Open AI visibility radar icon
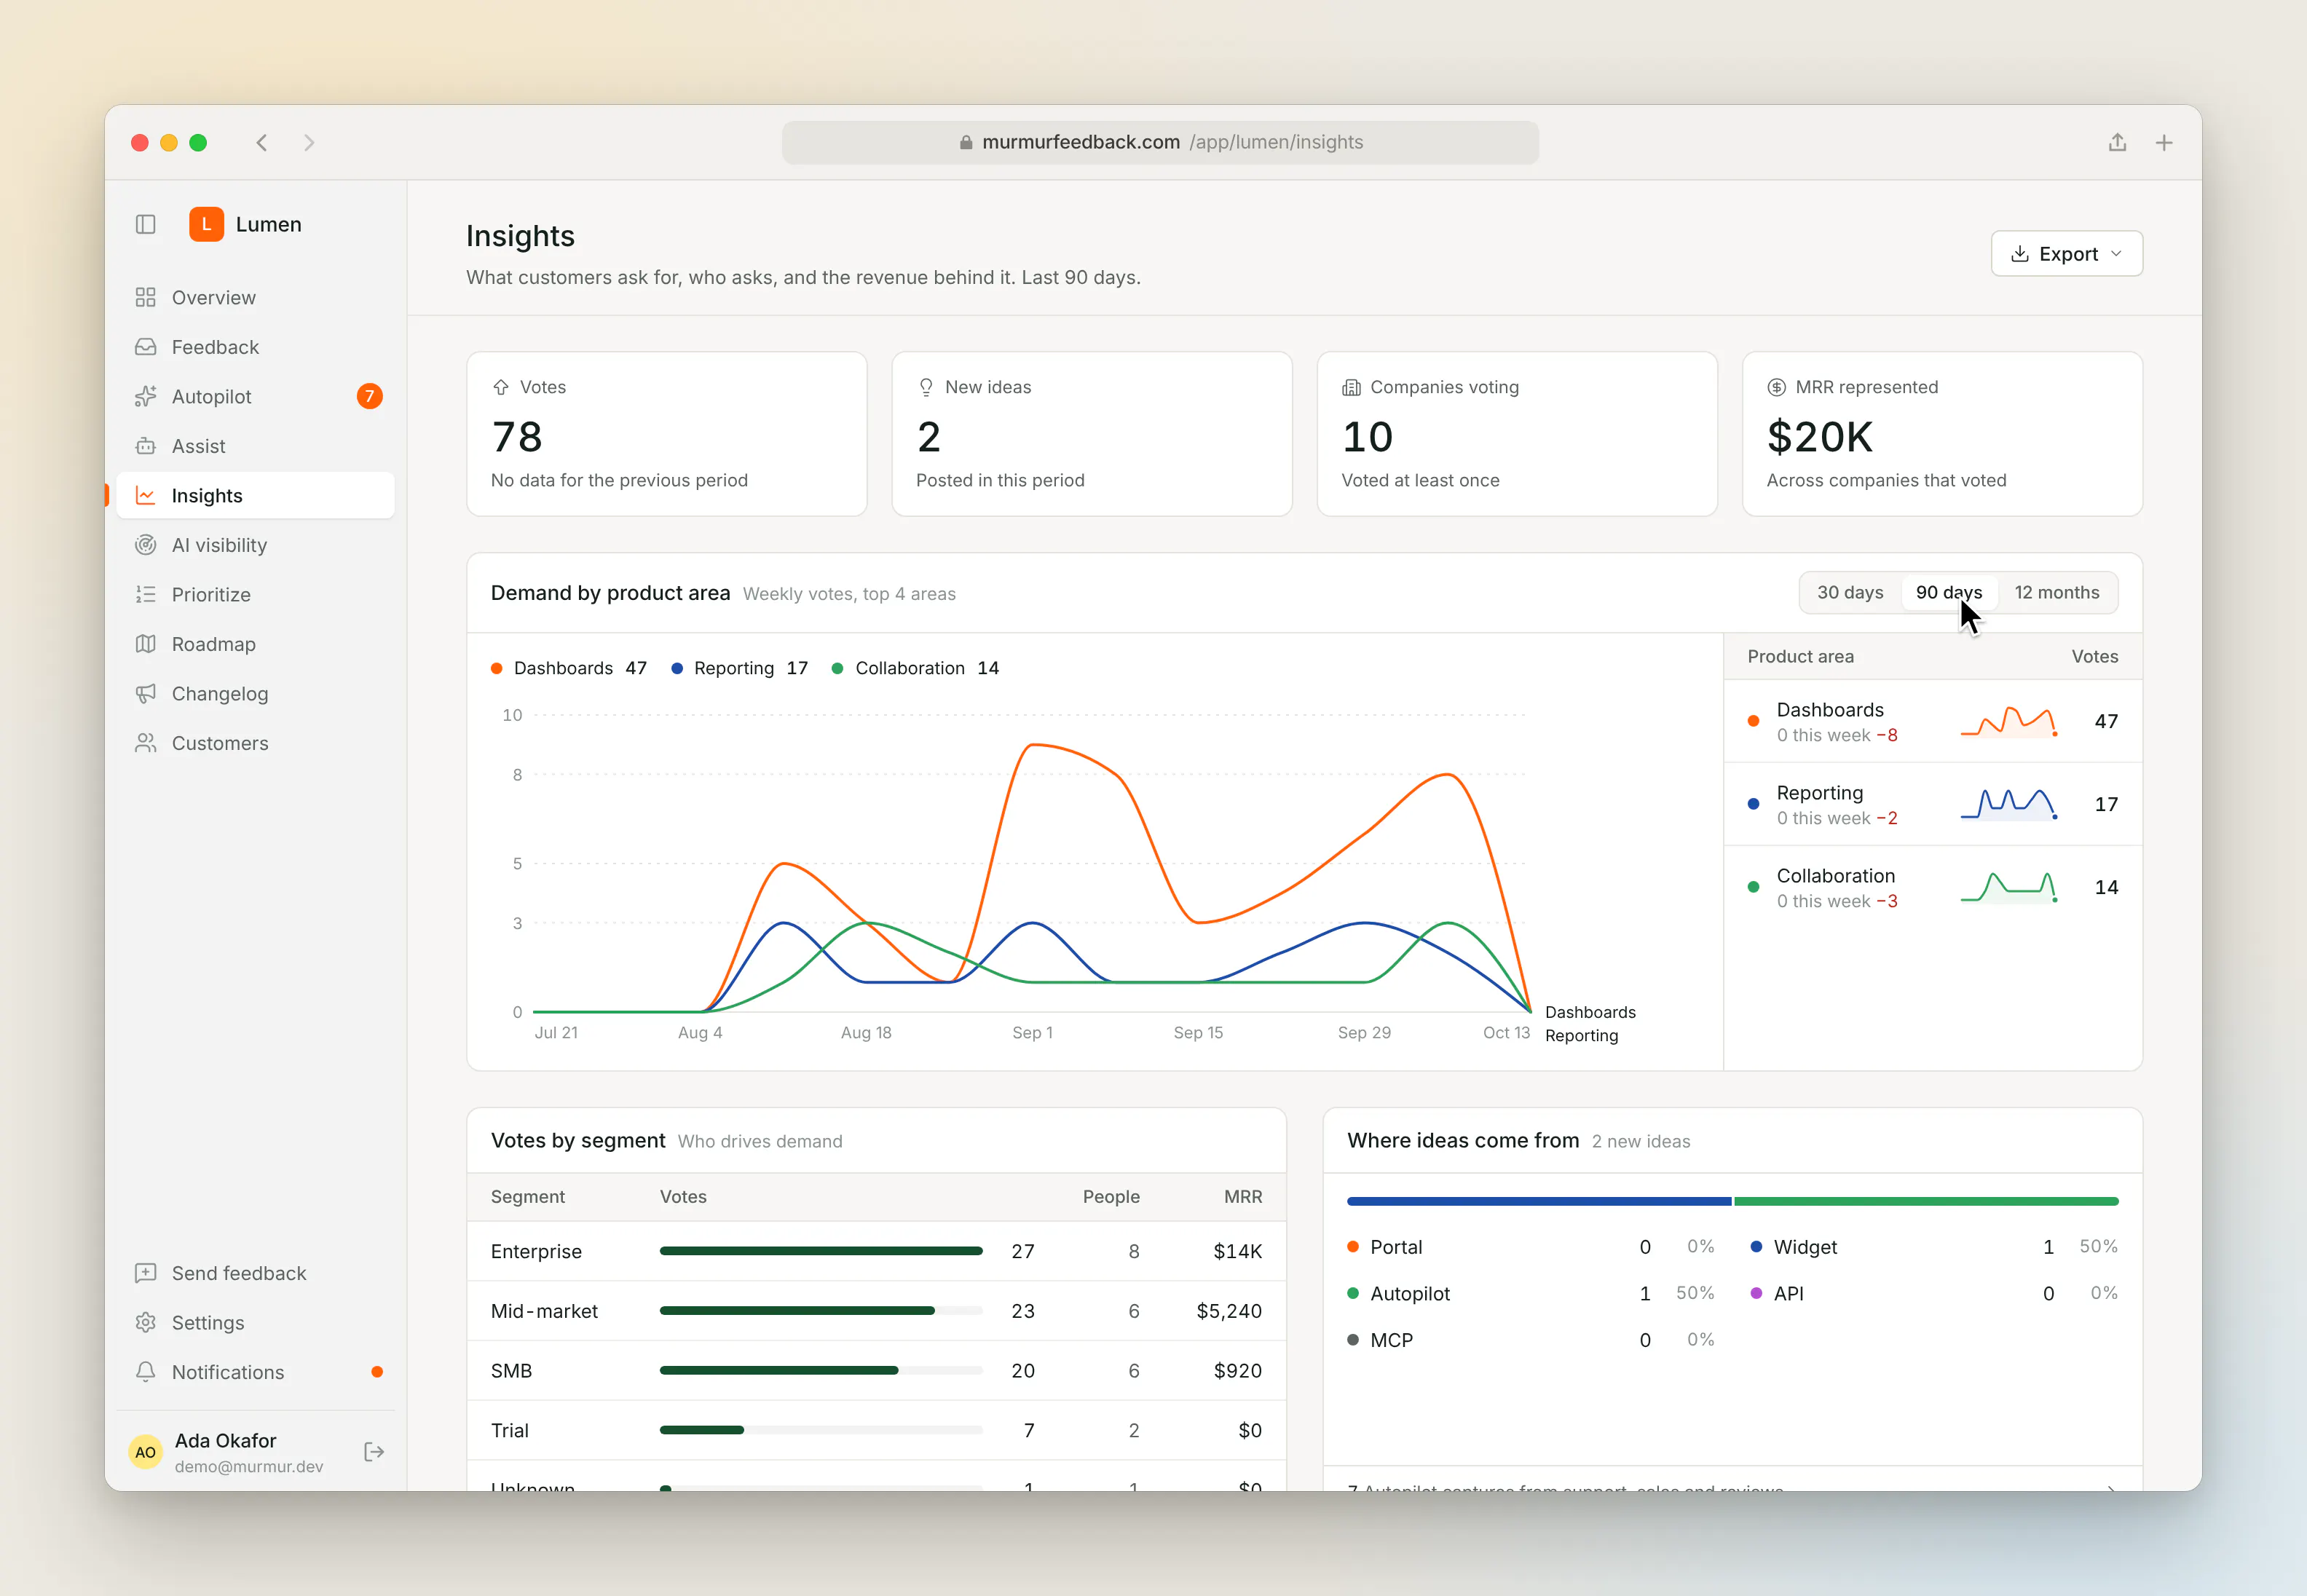2307x1596 pixels. [x=146, y=545]
